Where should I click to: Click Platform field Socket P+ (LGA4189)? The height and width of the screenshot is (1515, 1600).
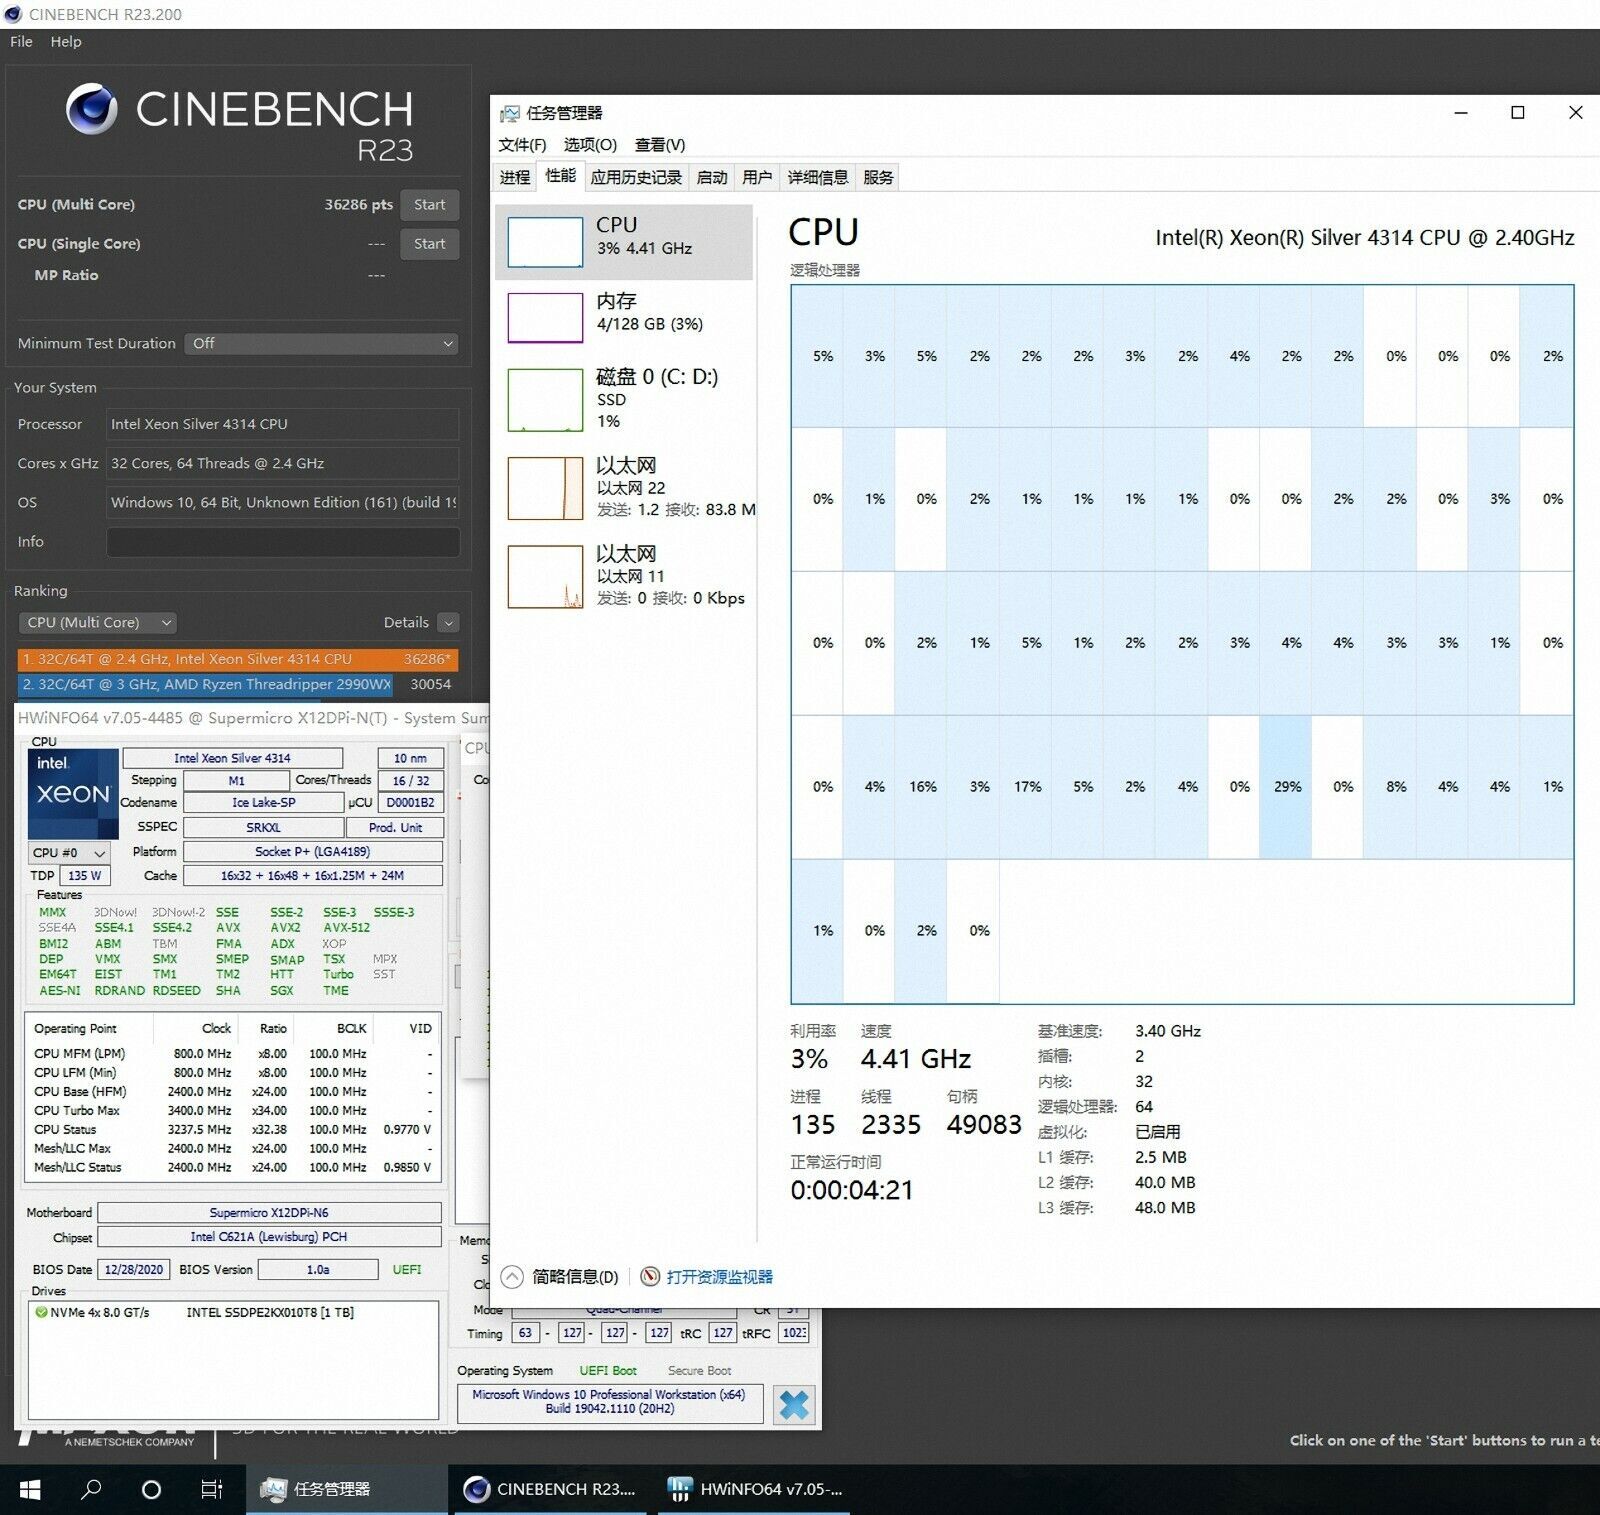tap(312, 852)
